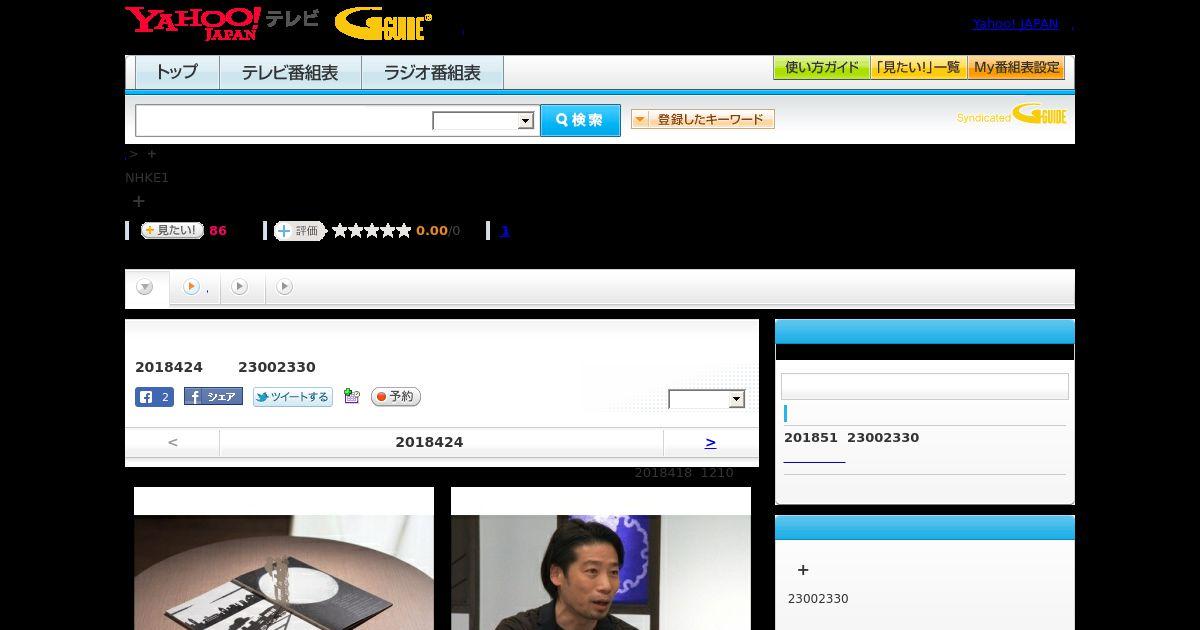Click the '201851 23002330' schedule text
Image resolution: width=1200 pixels, height=630 pixels.
point(851,438)
